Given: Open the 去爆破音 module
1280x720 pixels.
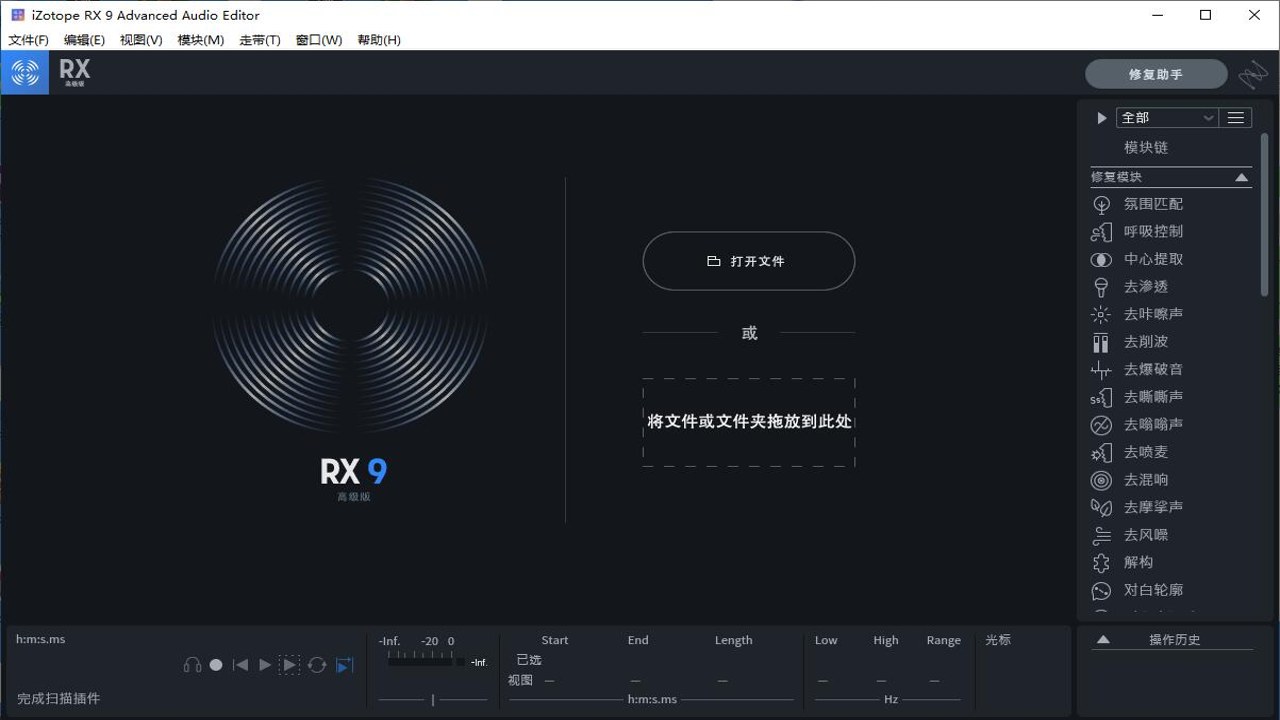Looking at the screenshot, I should coord(1153,369).
